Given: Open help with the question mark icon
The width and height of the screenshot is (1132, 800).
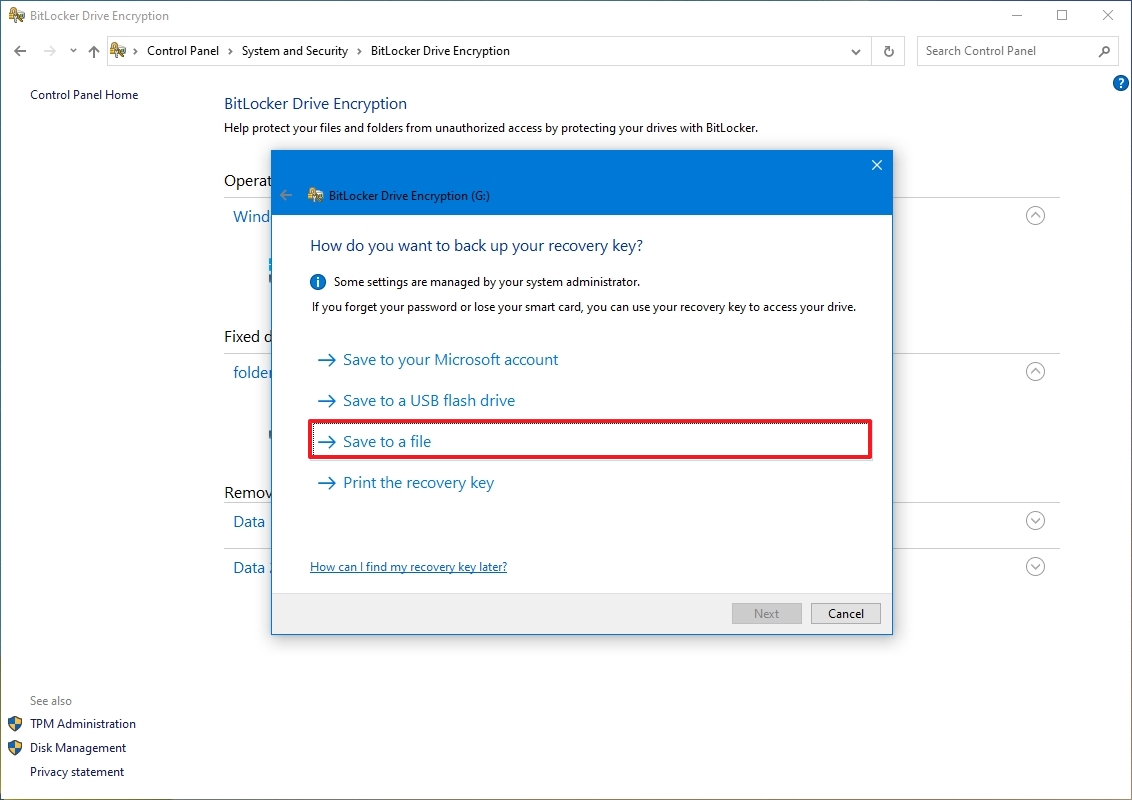Looking at the screenshot, I should (1120, 83).
